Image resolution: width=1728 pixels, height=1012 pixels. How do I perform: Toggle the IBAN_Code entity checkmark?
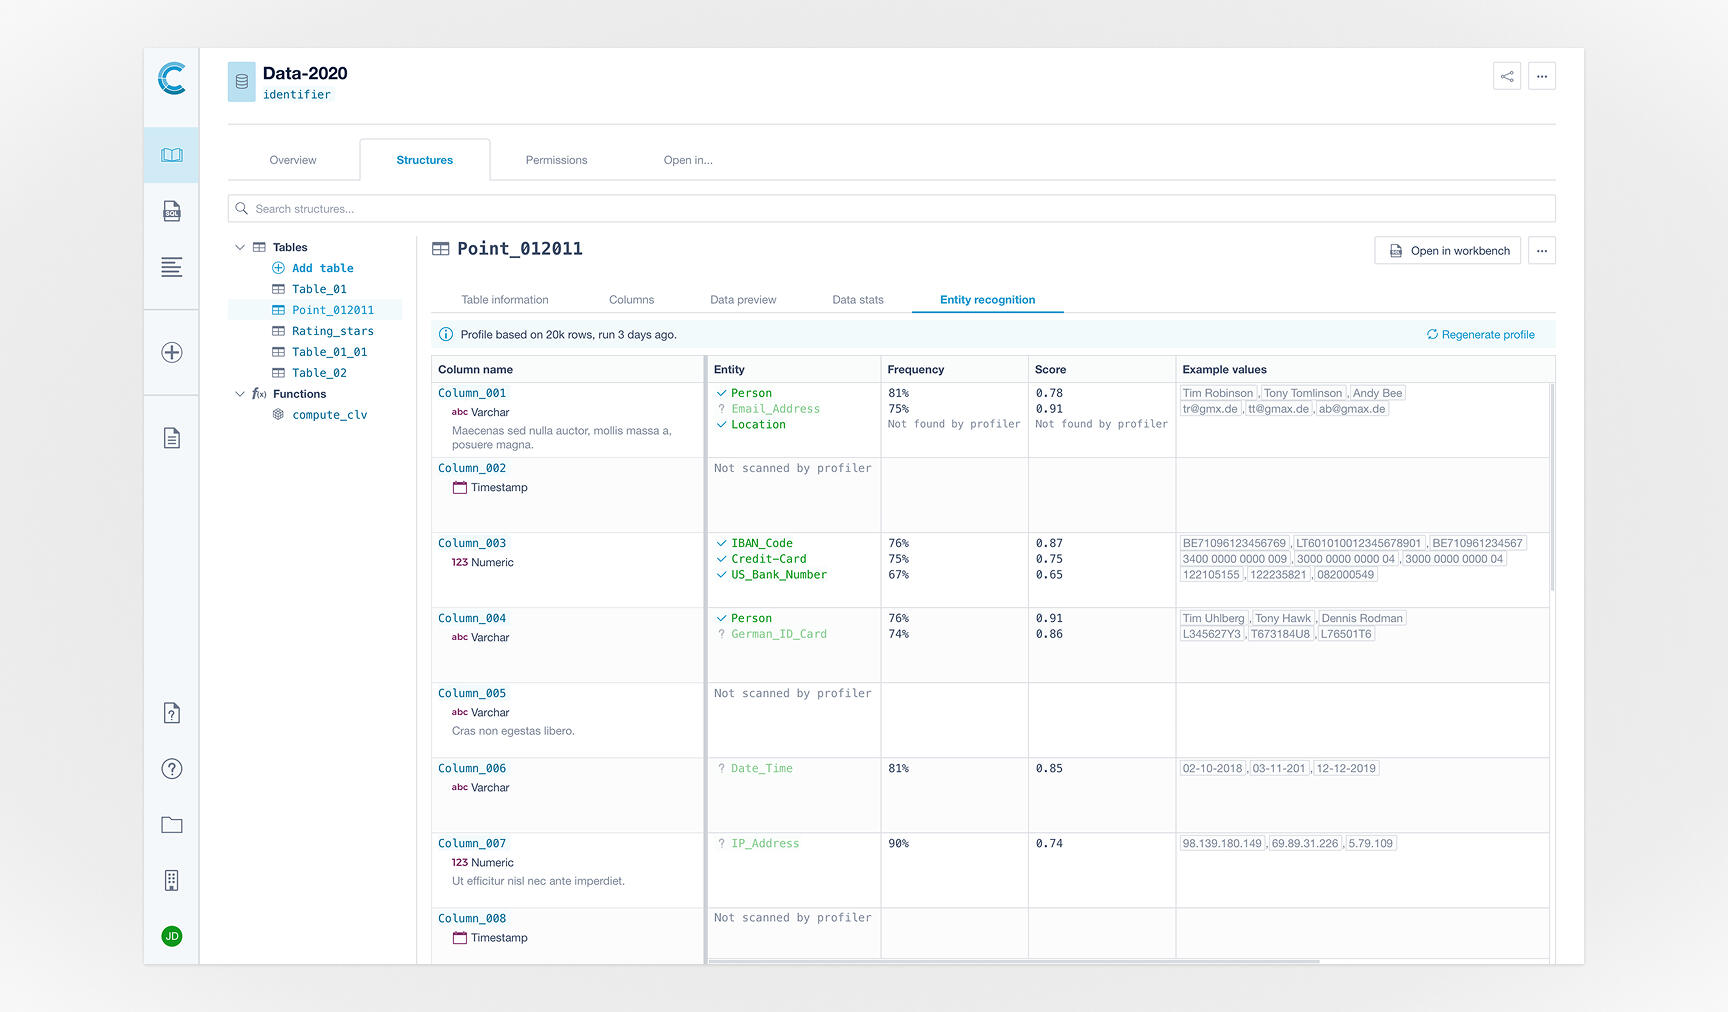[721, 544]
